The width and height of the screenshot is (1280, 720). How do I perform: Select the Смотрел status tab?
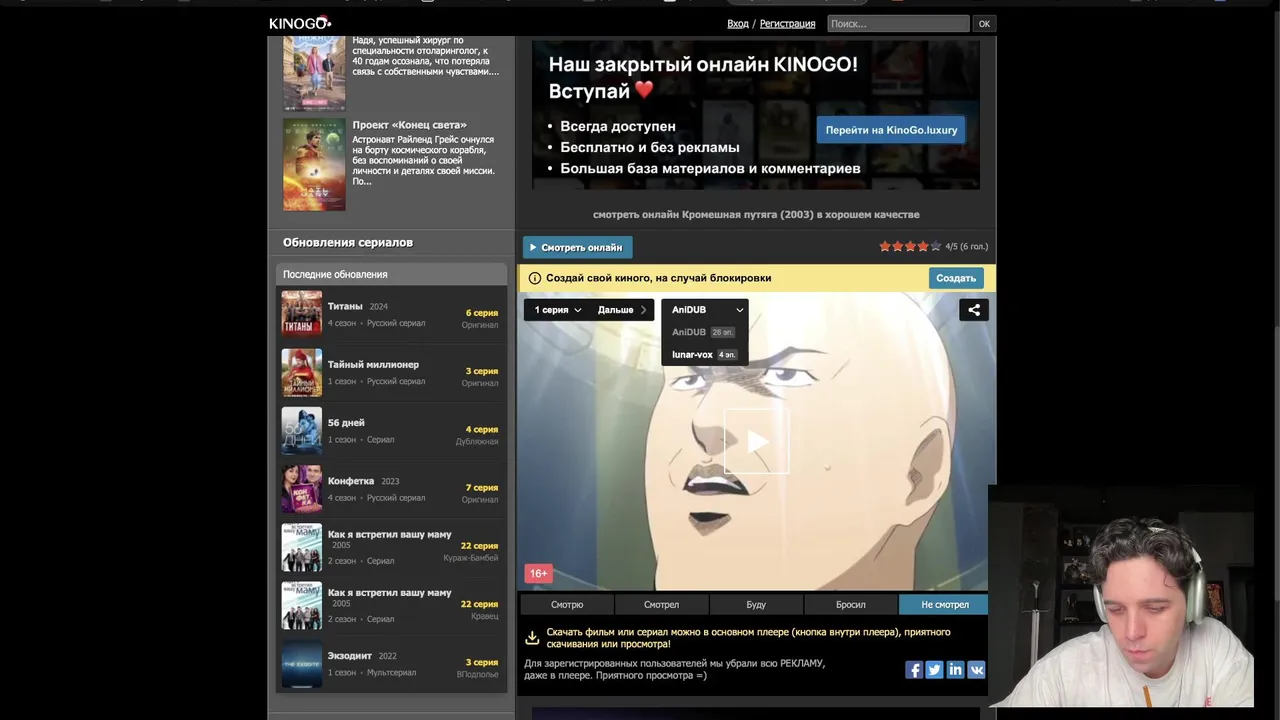pos(661,604)
